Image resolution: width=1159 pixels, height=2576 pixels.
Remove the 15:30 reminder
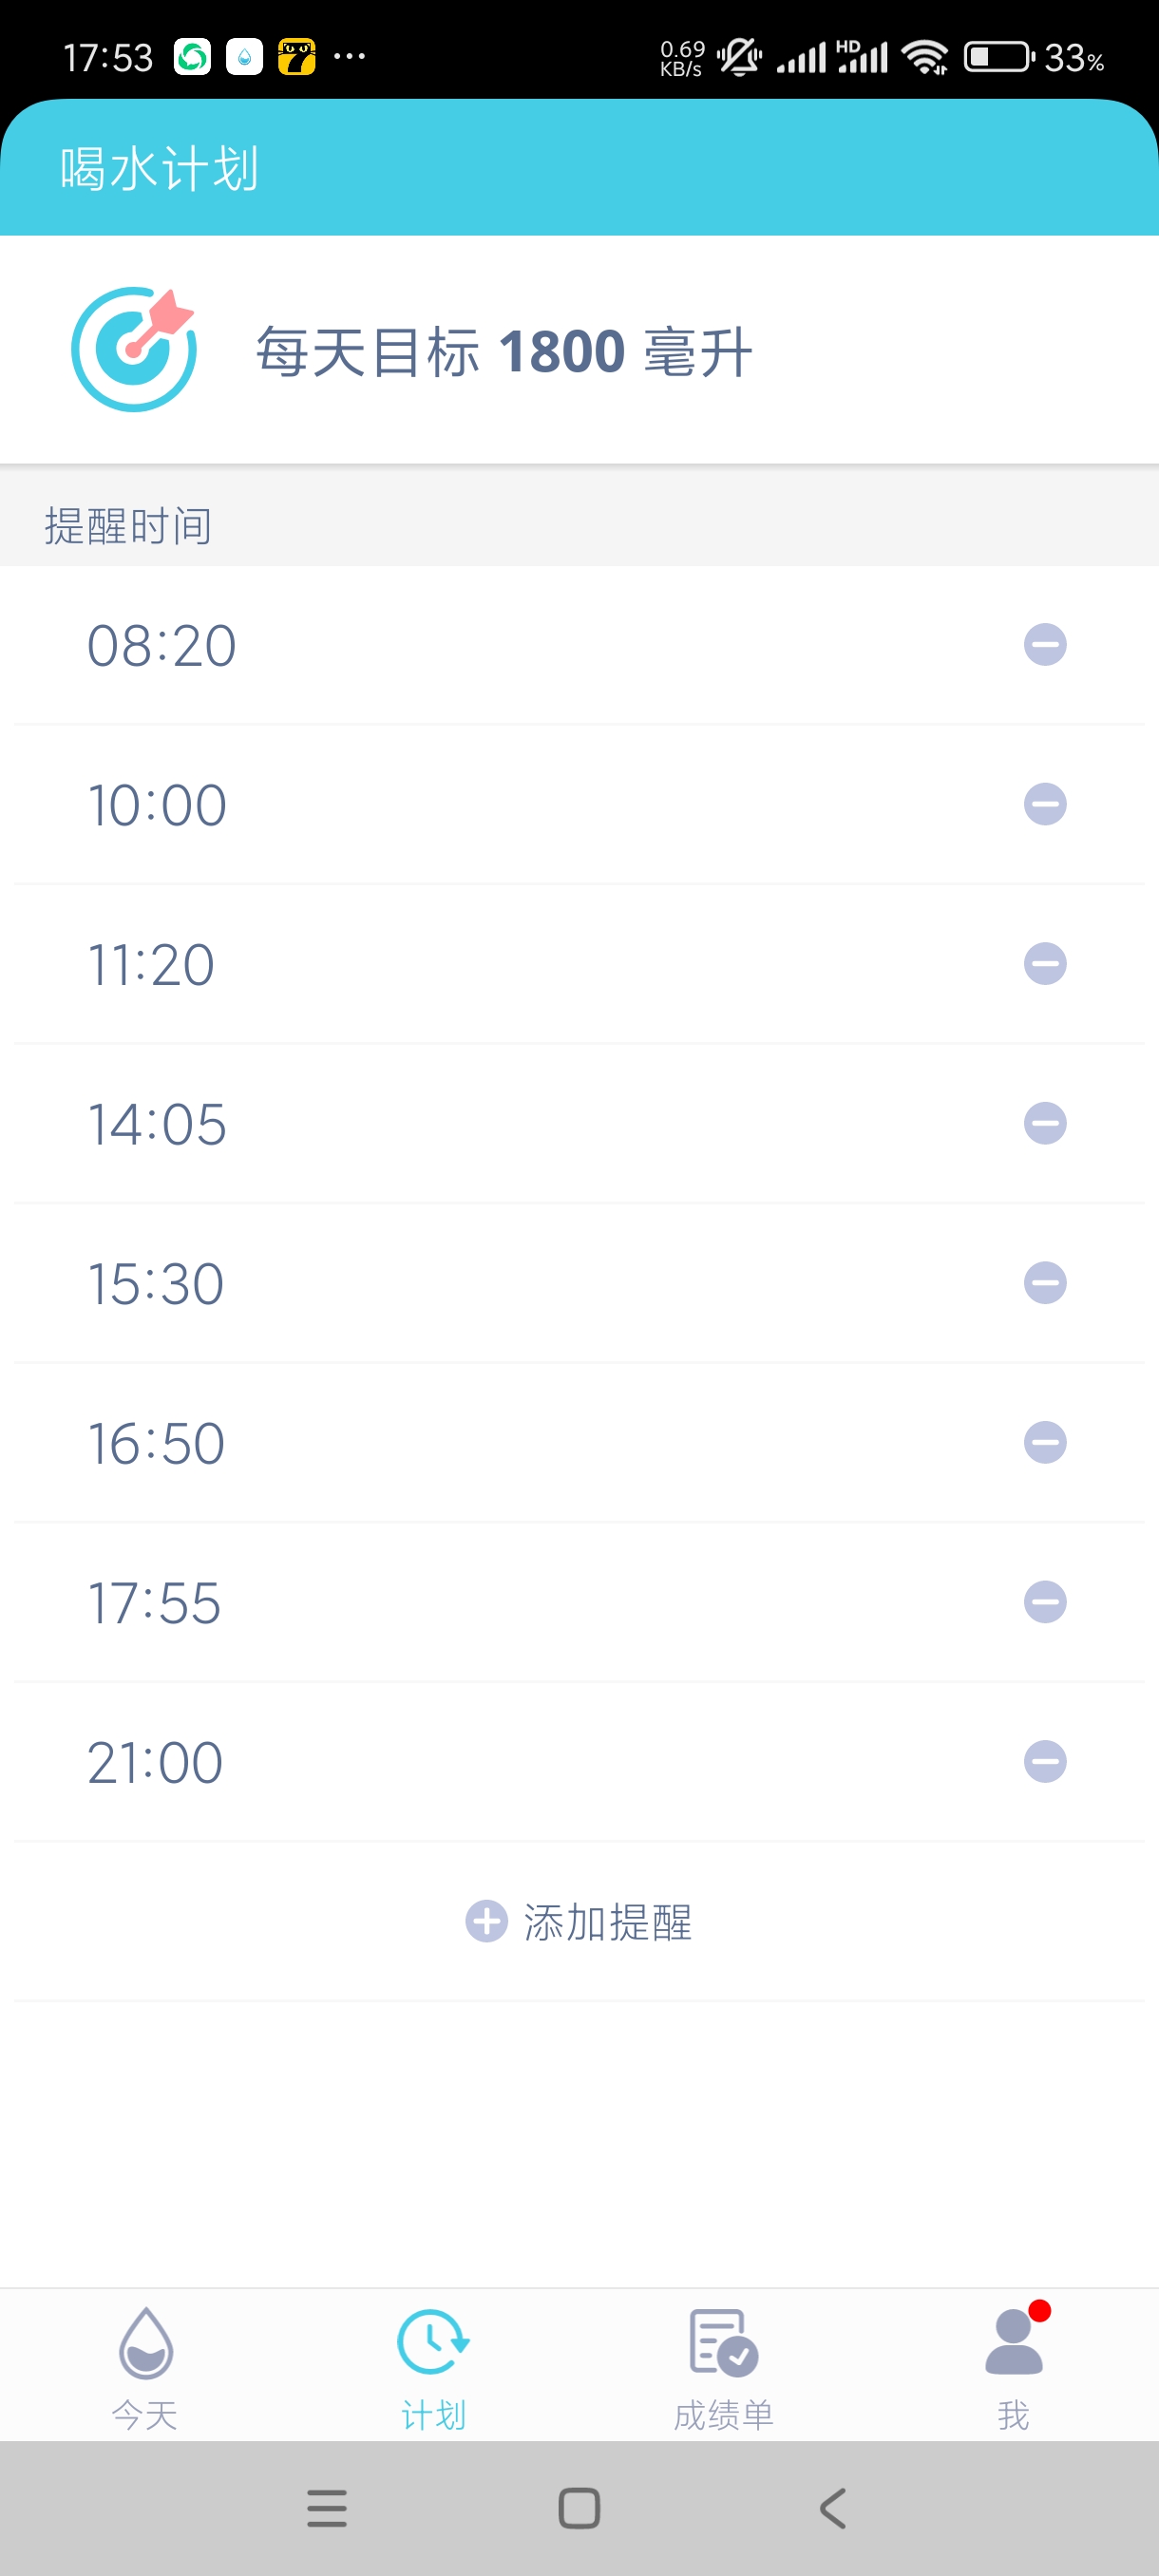1045,1283
